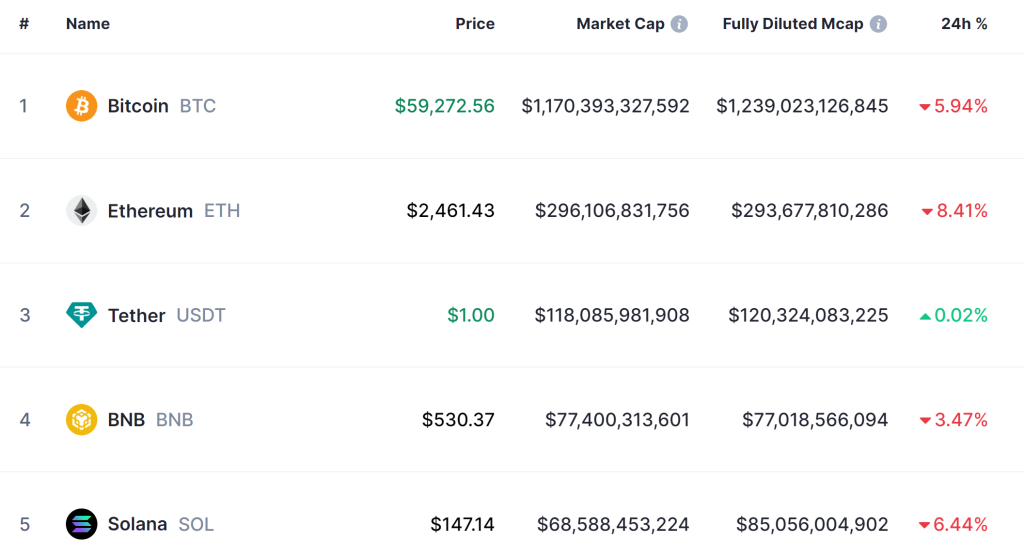Viewport: 1024px width, 556px height.
Task: Open the Ethereum name link
Action: pyautogui.click(x=150, y=211)
